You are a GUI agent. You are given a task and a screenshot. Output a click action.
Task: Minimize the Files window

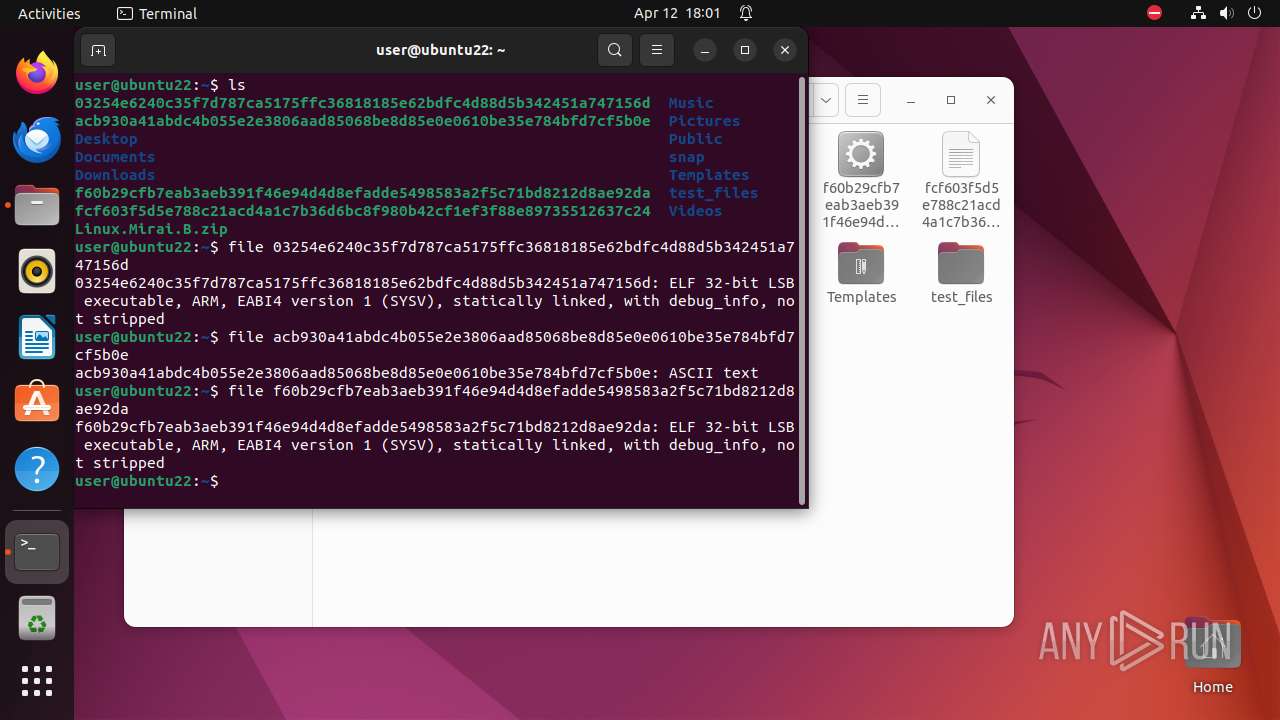click(911, 100)
